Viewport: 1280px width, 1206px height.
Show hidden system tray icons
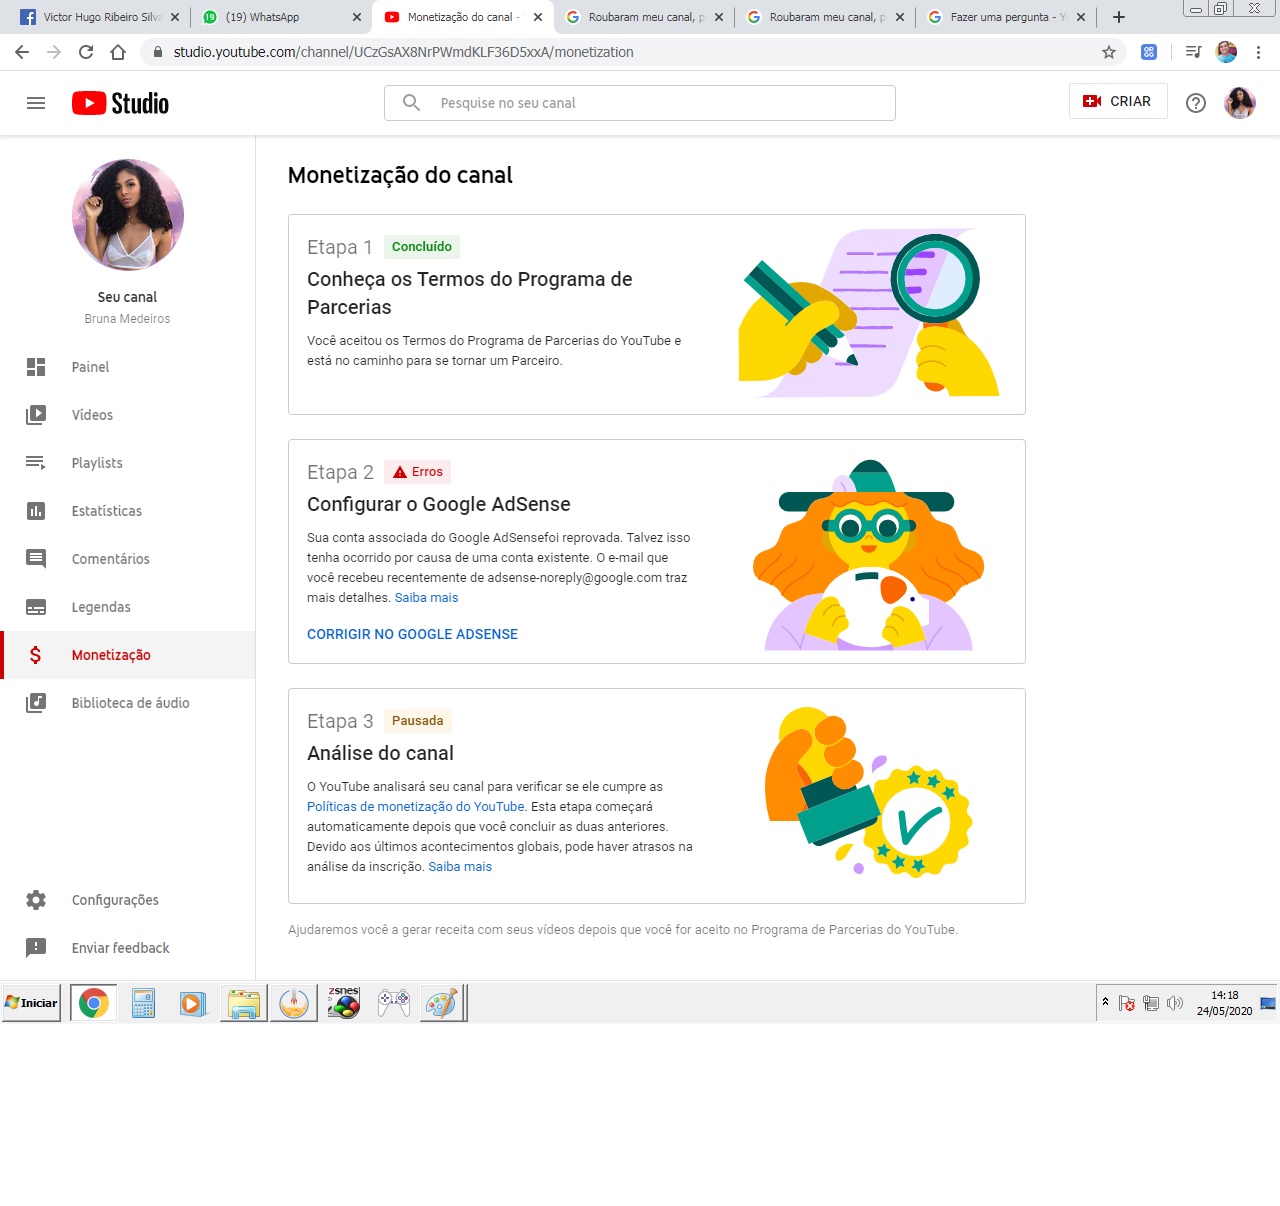click(x=1105, y=1001)
